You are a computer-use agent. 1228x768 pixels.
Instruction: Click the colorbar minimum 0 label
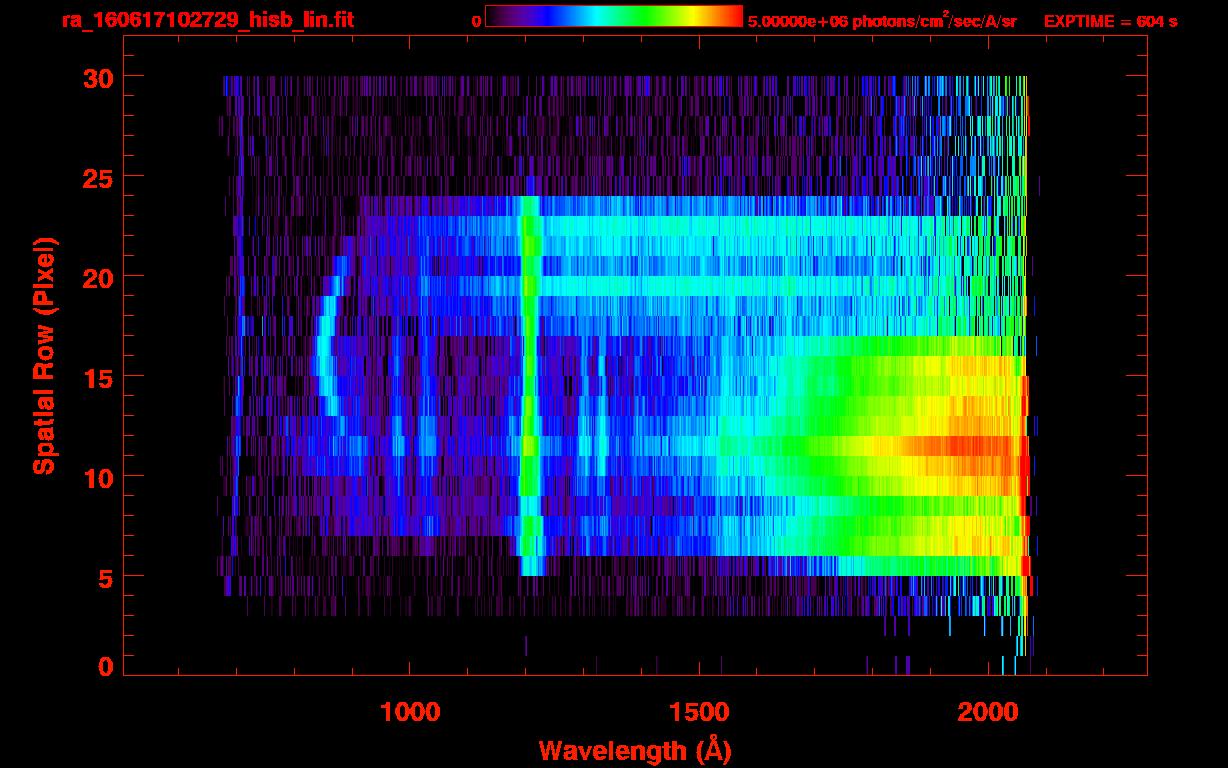(476, 21)
